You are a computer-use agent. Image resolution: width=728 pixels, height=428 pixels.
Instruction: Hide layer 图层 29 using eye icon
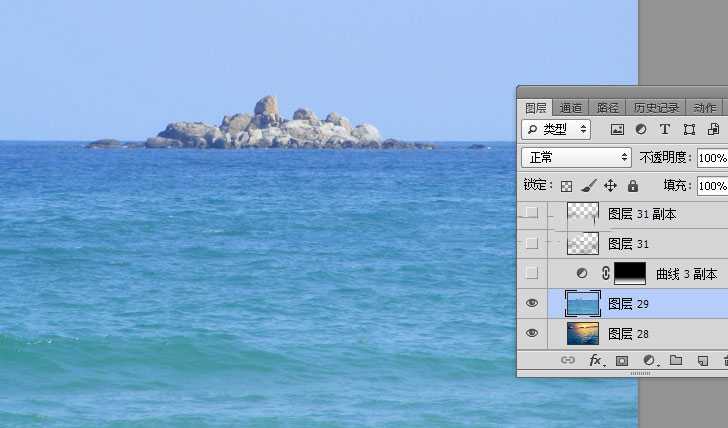coord(532,303)
